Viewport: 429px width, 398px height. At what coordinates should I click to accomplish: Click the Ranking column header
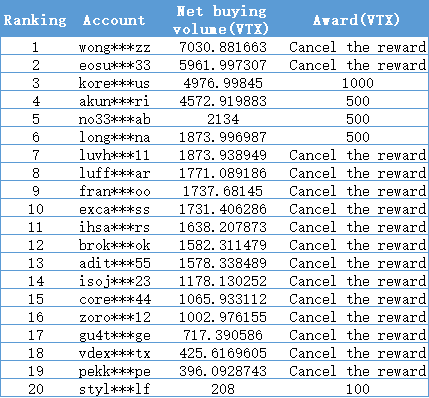pos(35,20)
